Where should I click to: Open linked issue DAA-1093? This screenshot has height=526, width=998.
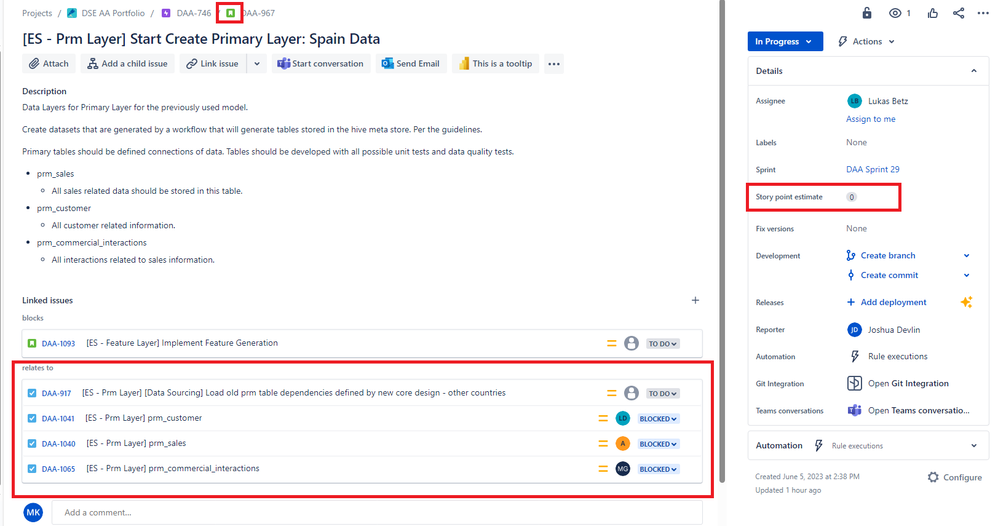click(58, 343)
